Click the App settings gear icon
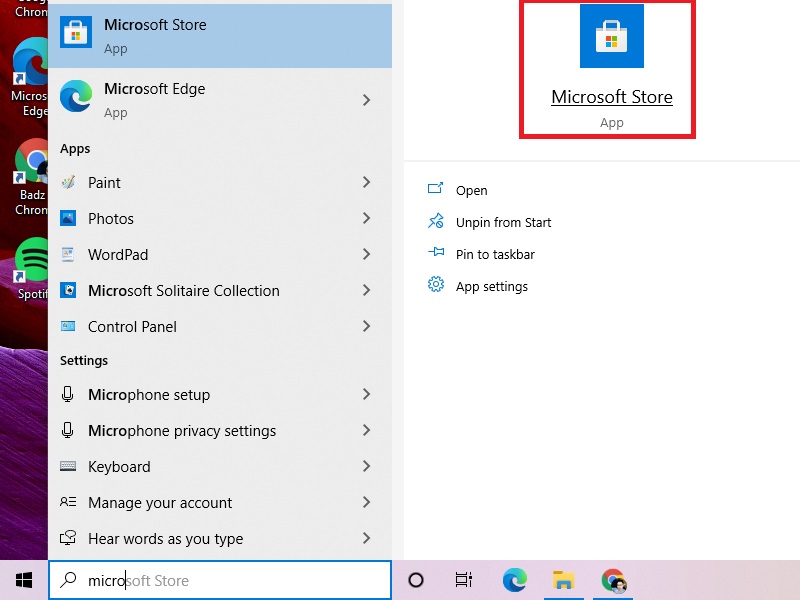This screenshot has width=800, height=600. (436, 284)
